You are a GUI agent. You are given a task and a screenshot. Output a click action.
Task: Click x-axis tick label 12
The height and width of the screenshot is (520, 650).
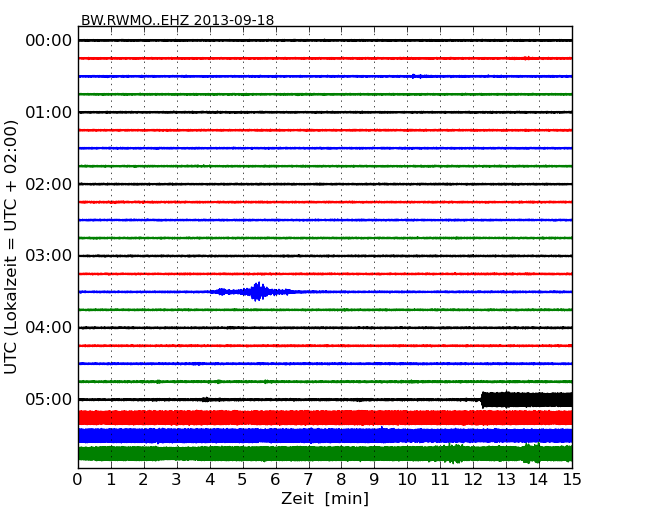point(473,480)
